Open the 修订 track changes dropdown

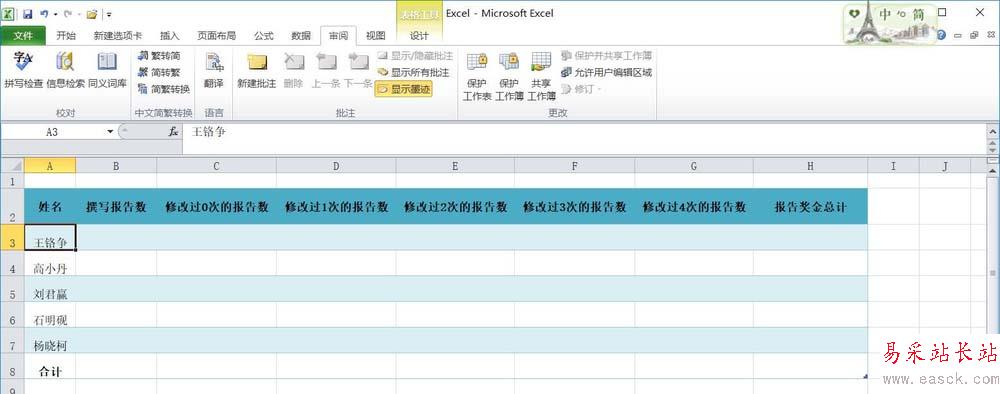pyautogui.click(x=582, y=89)
